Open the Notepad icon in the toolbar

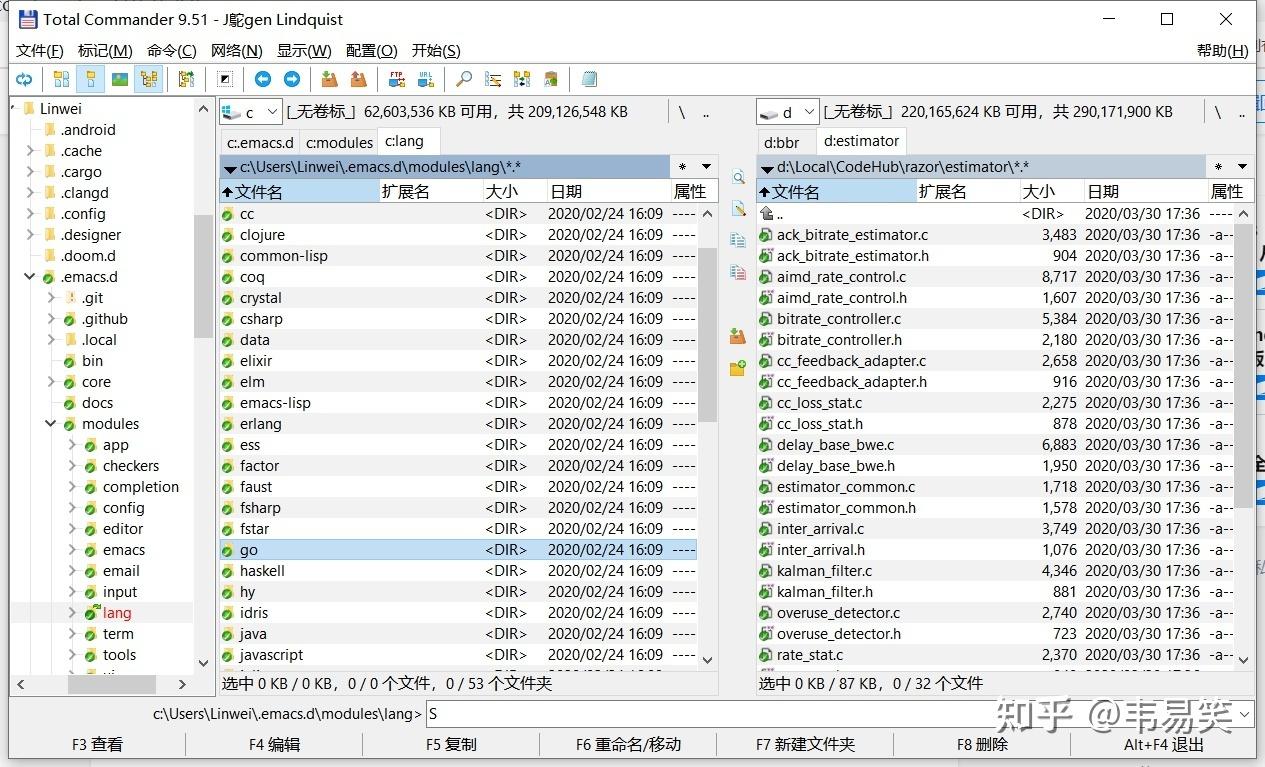pyautogui.click(x=589, y=79)
